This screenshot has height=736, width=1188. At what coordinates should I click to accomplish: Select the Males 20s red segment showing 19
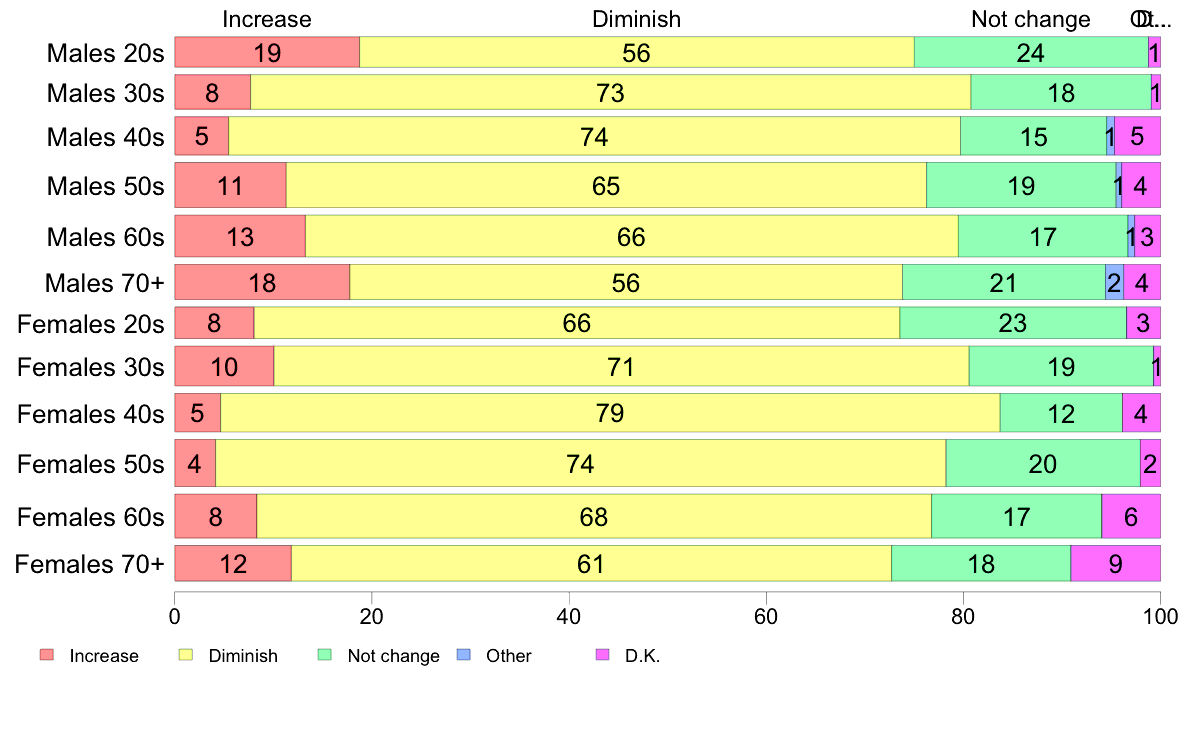point(267,53)
